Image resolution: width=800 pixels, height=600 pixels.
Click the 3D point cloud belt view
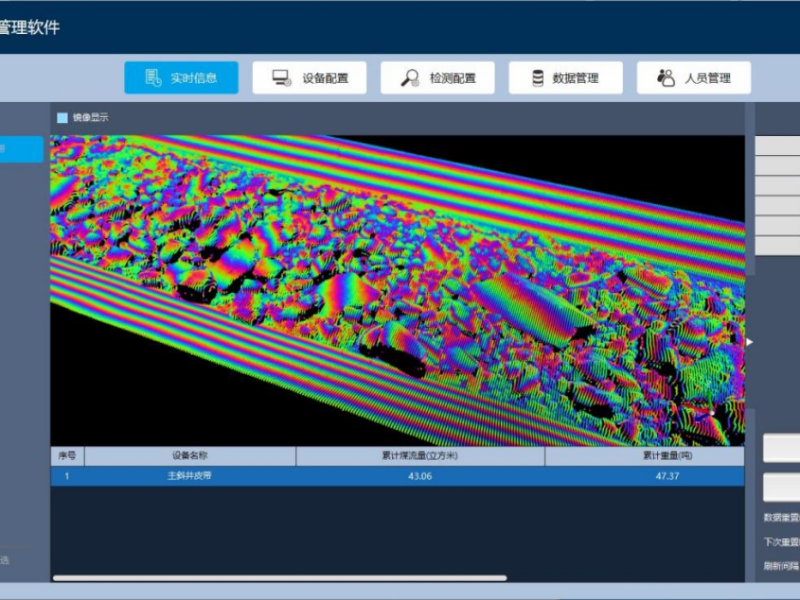coord(398,290)
